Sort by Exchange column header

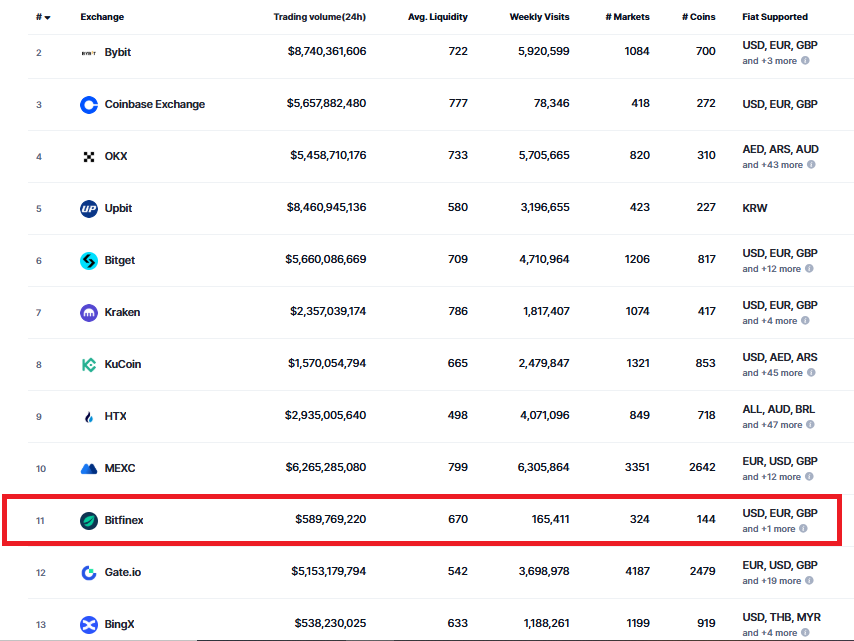click(102, 17)
